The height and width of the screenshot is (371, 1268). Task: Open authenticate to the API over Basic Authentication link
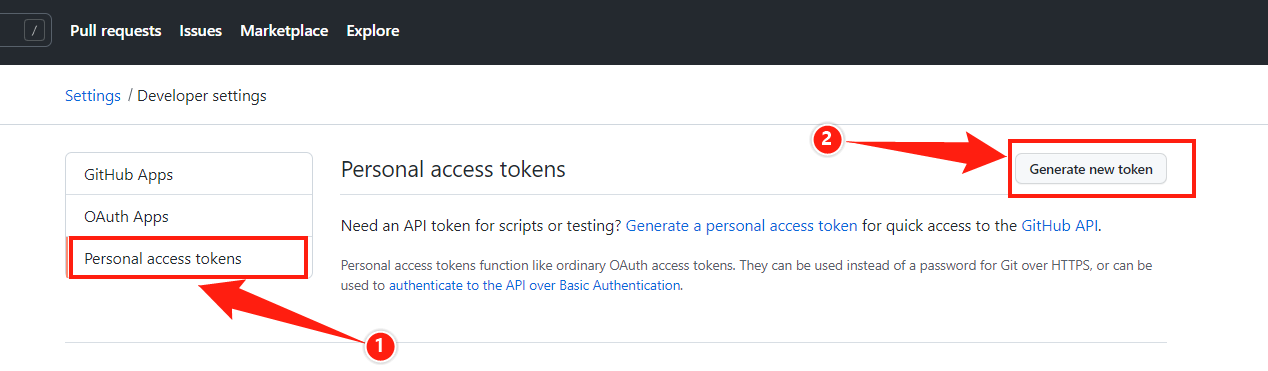pyautogui.click(x=535, y=285)
